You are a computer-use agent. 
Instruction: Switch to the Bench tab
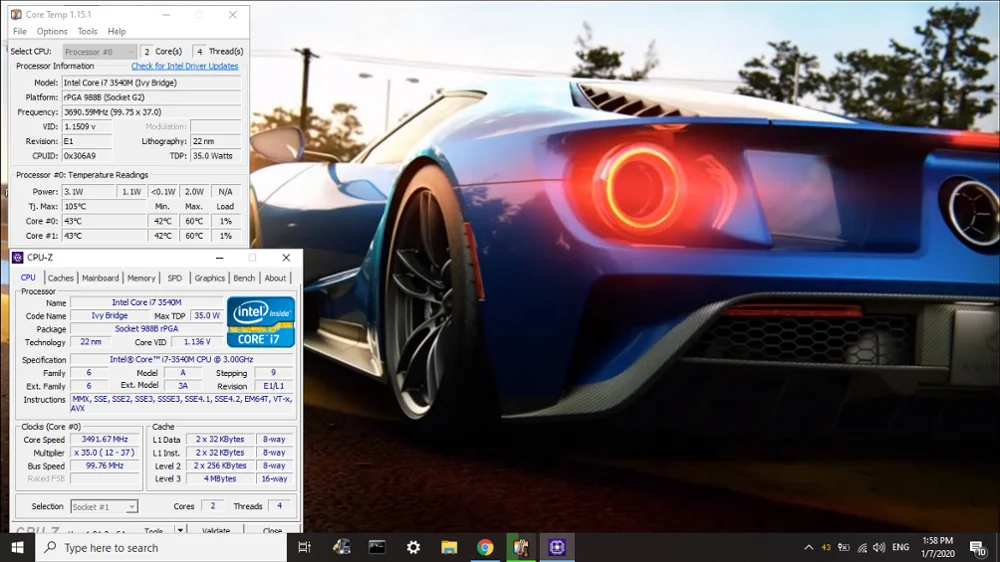(x=244, y=278)
